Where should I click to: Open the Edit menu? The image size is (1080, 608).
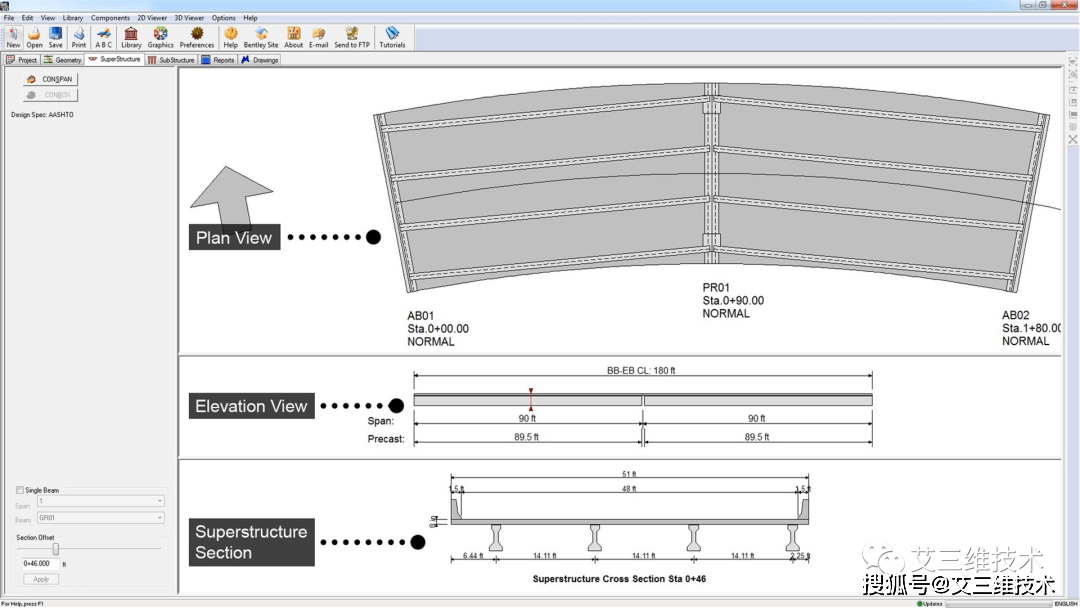[28, 18]
